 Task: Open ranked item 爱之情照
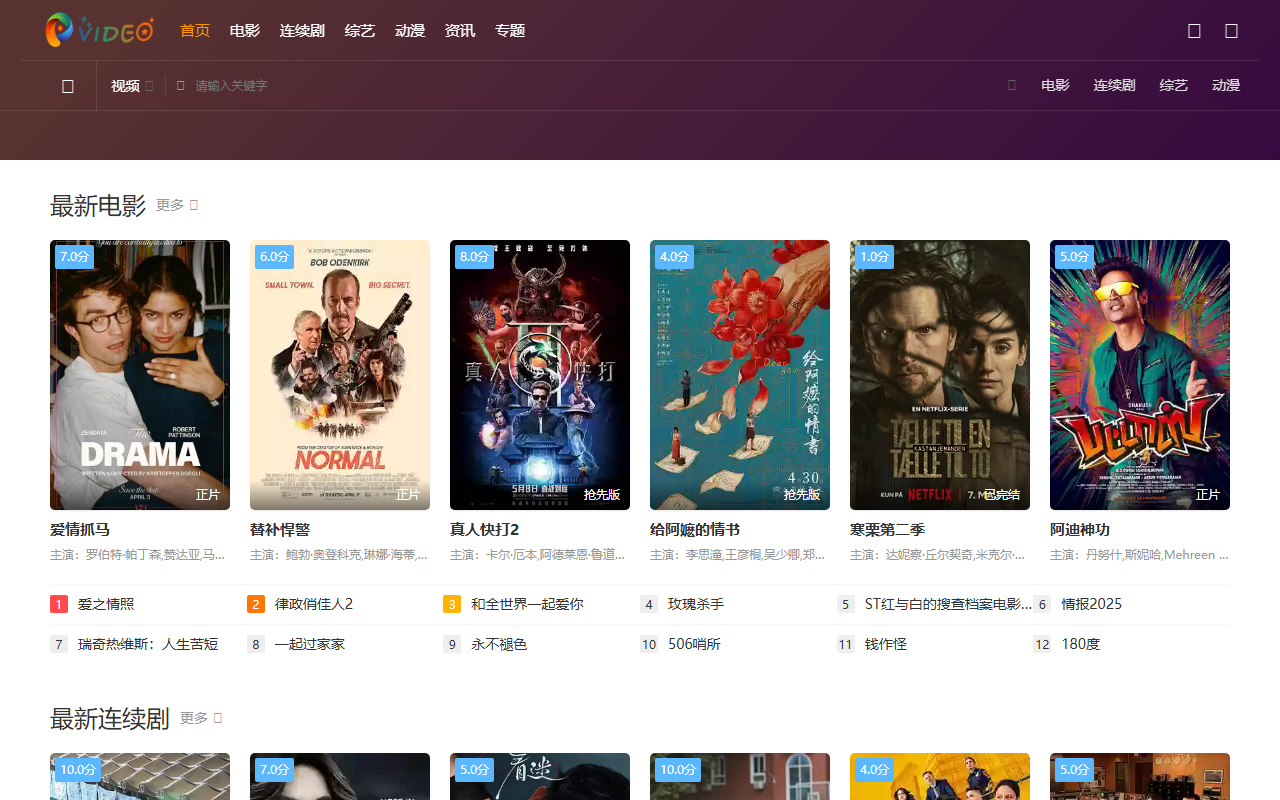click(106, 604)
